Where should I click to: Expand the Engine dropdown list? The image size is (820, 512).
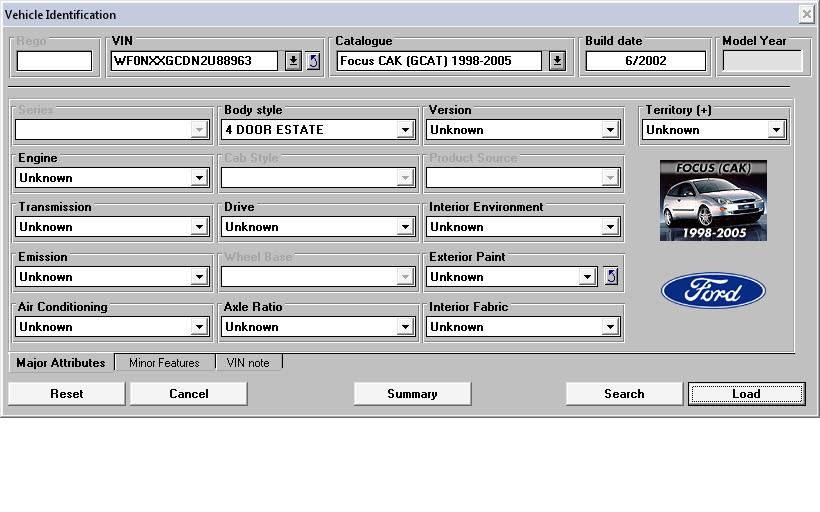pyautogui.click(x=199, y=178)
